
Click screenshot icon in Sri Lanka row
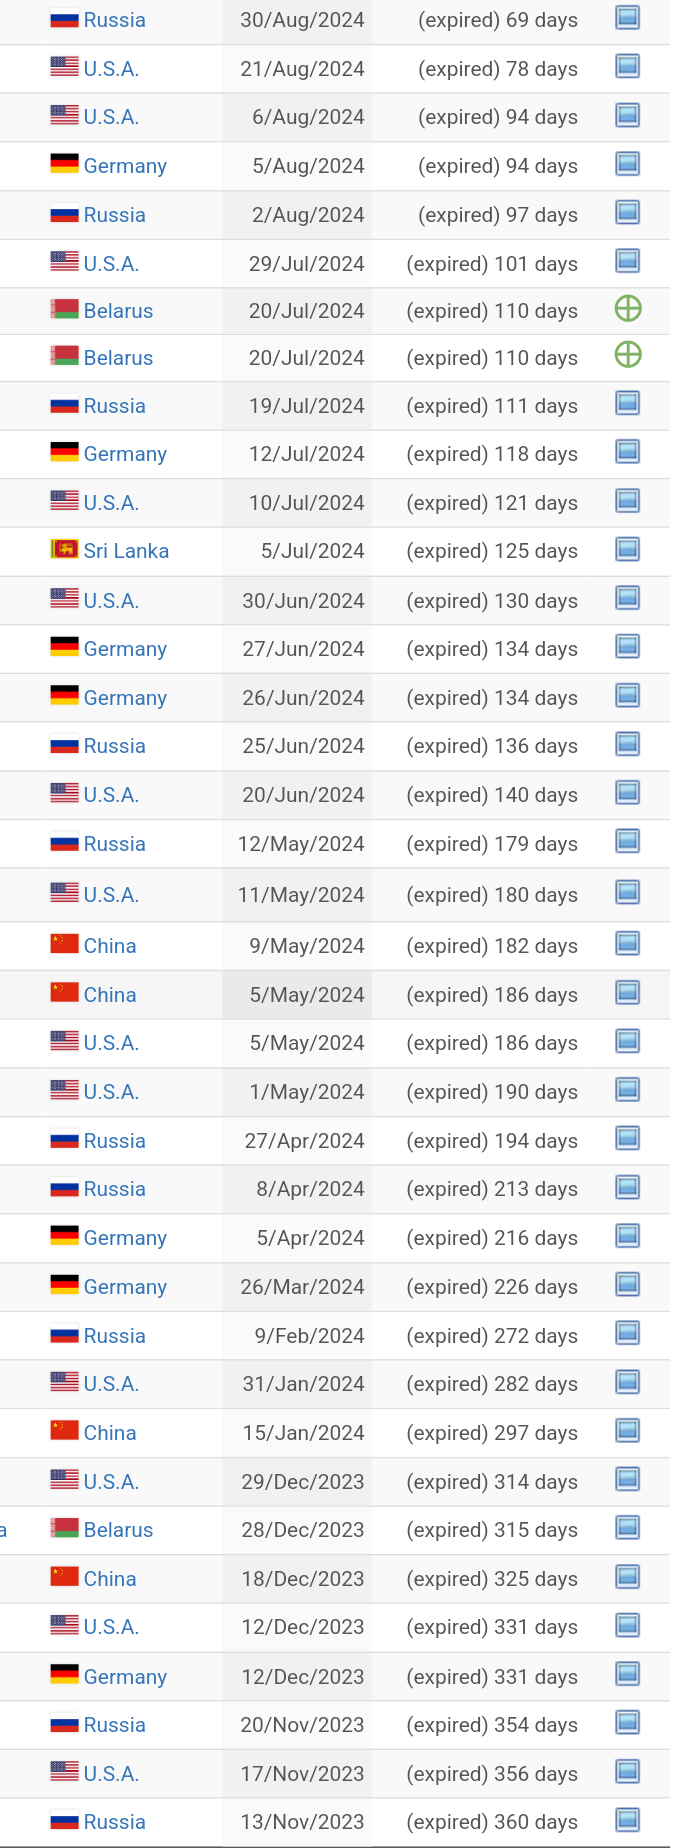[x=627, y=549]
